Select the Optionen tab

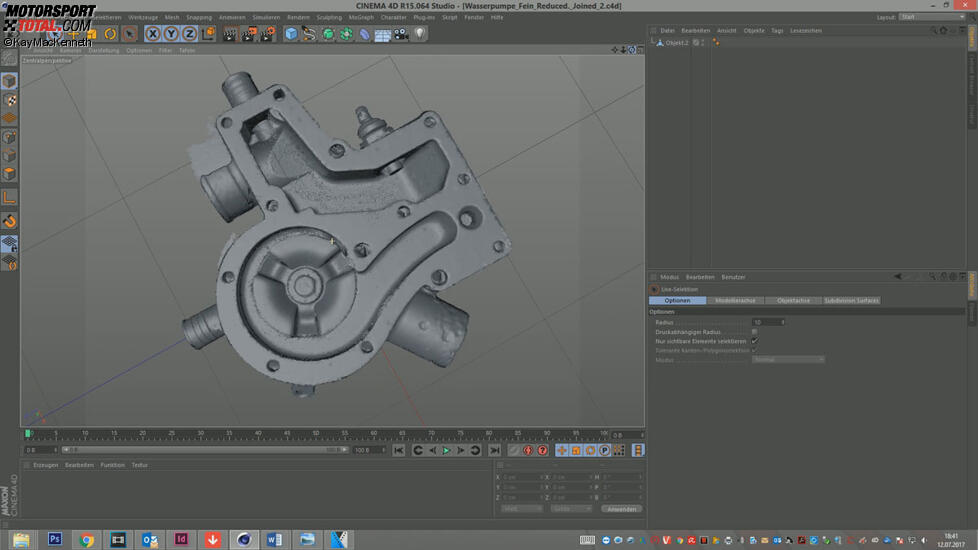pos(677,301)
